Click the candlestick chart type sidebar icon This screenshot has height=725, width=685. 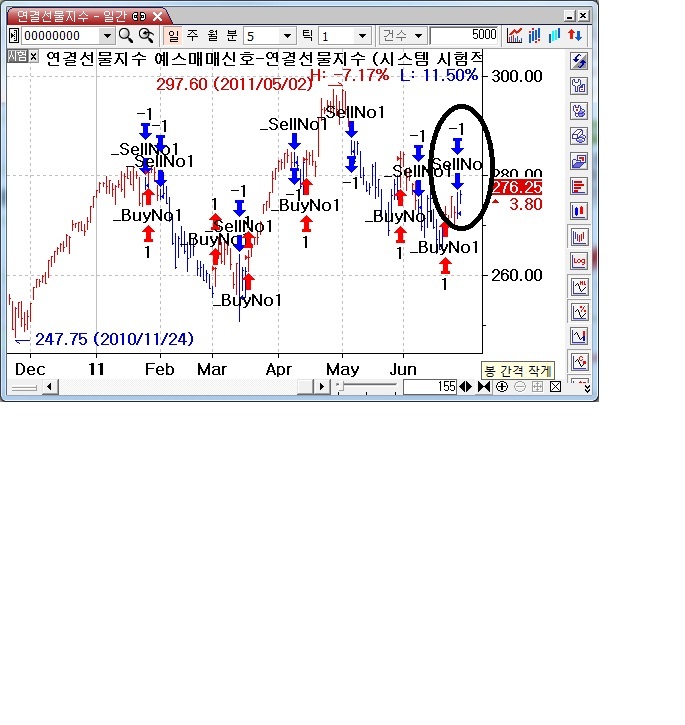coord(578,211)
